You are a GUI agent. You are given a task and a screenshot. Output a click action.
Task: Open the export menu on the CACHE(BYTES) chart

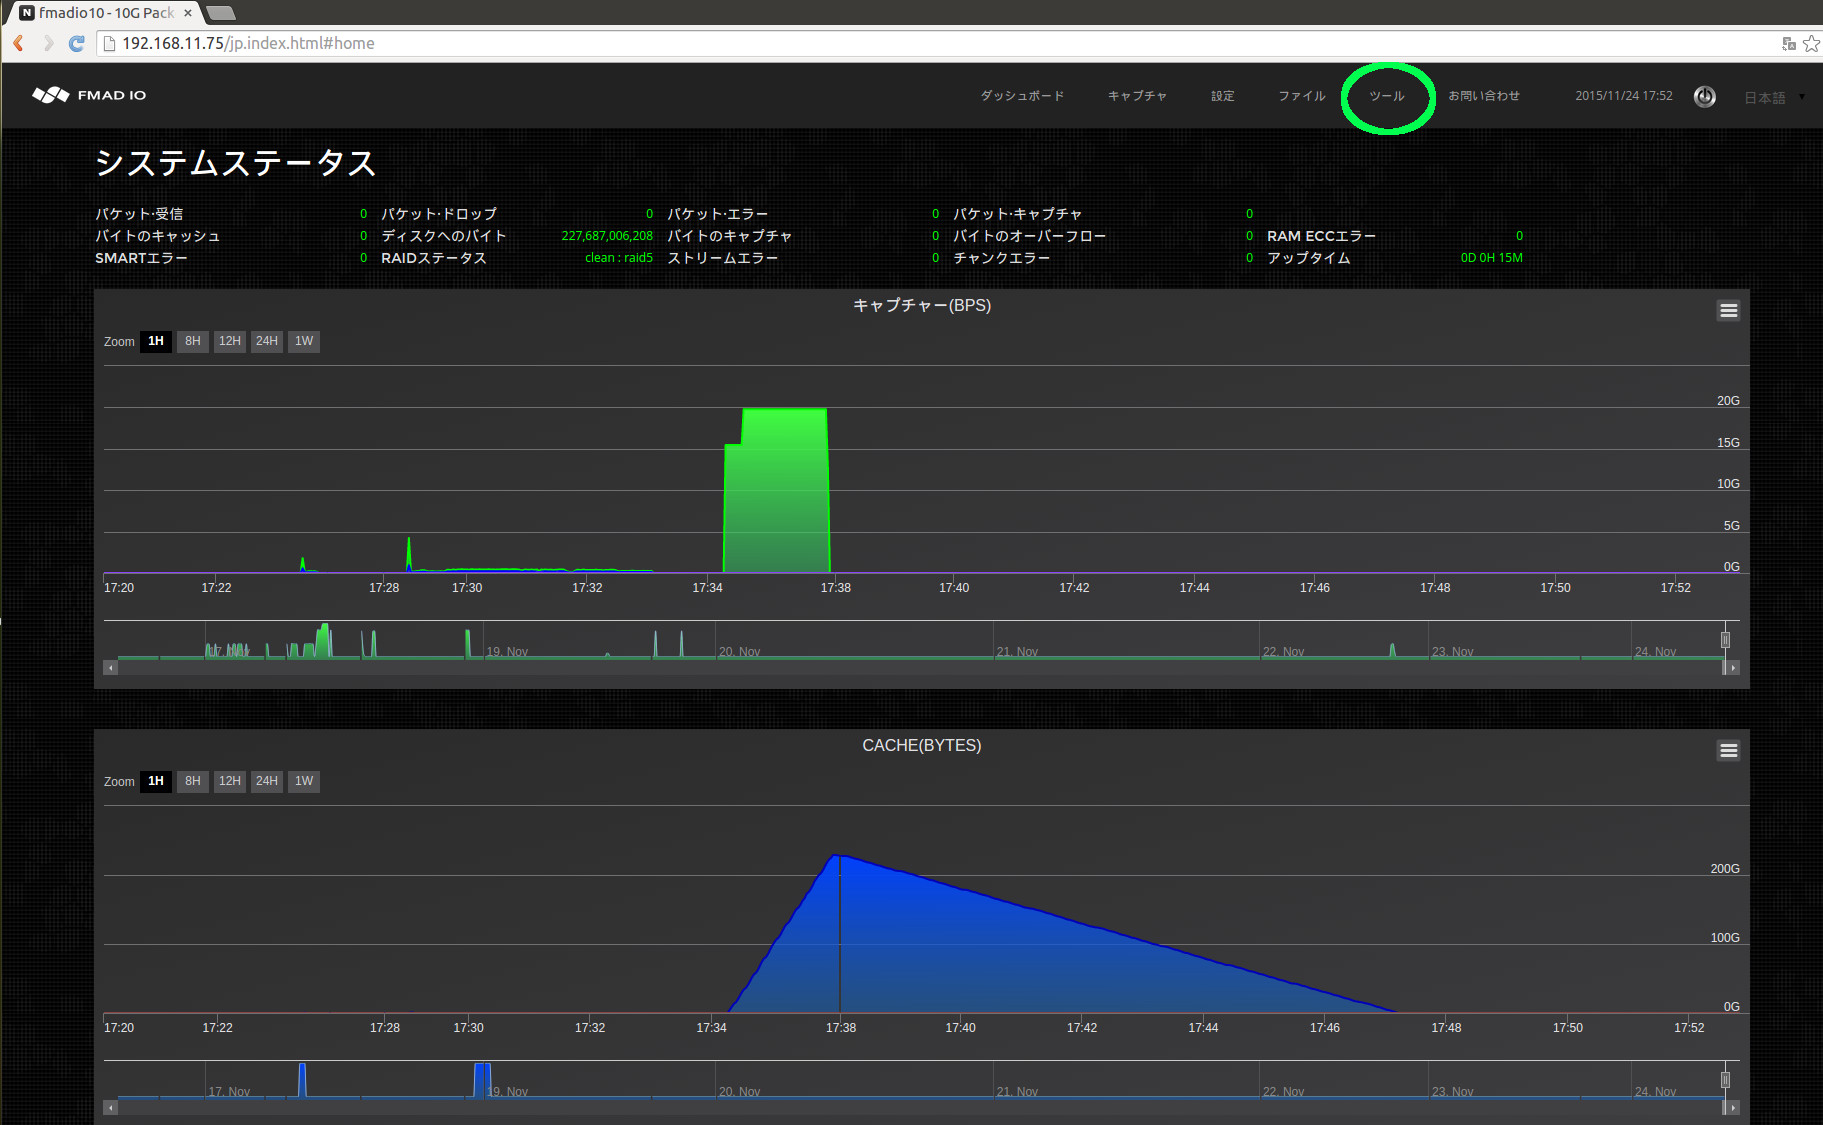click(1728, 750)
